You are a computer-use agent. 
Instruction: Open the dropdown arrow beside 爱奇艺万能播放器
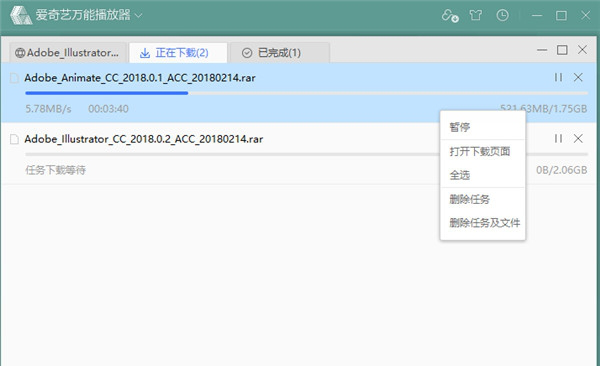click(x=139, y=16)
